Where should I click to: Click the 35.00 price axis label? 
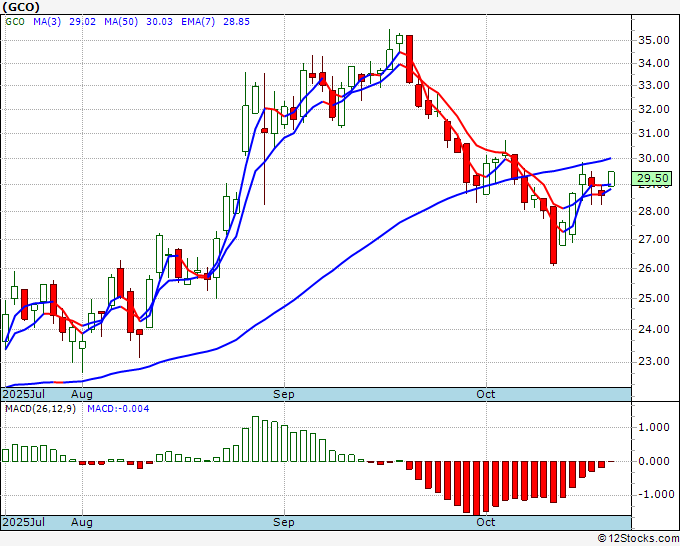654,40
